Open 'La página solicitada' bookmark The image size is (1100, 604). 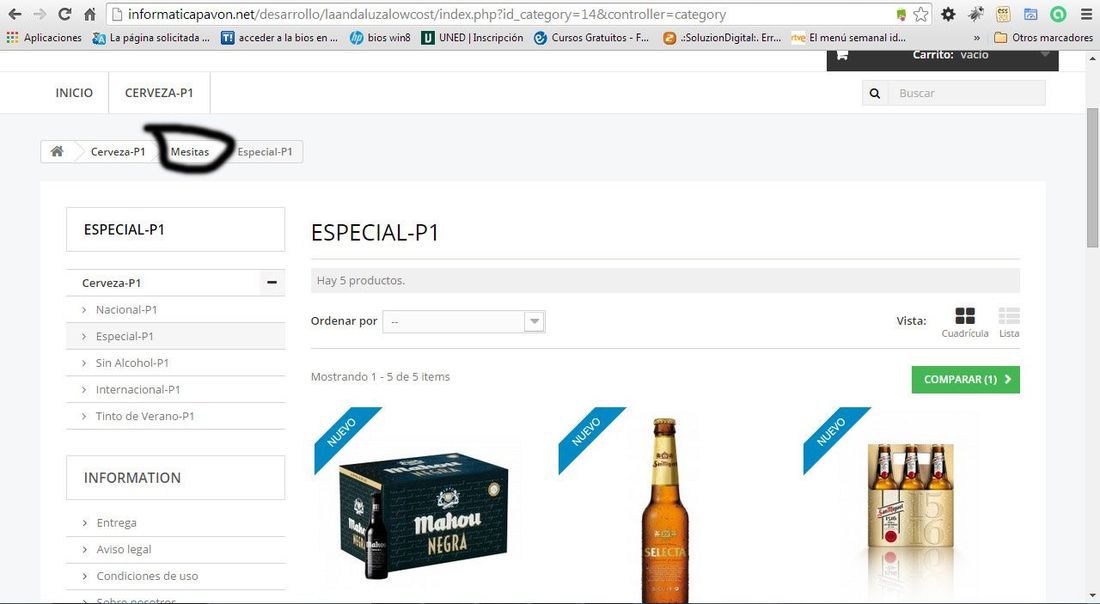[x=152, y=38]
